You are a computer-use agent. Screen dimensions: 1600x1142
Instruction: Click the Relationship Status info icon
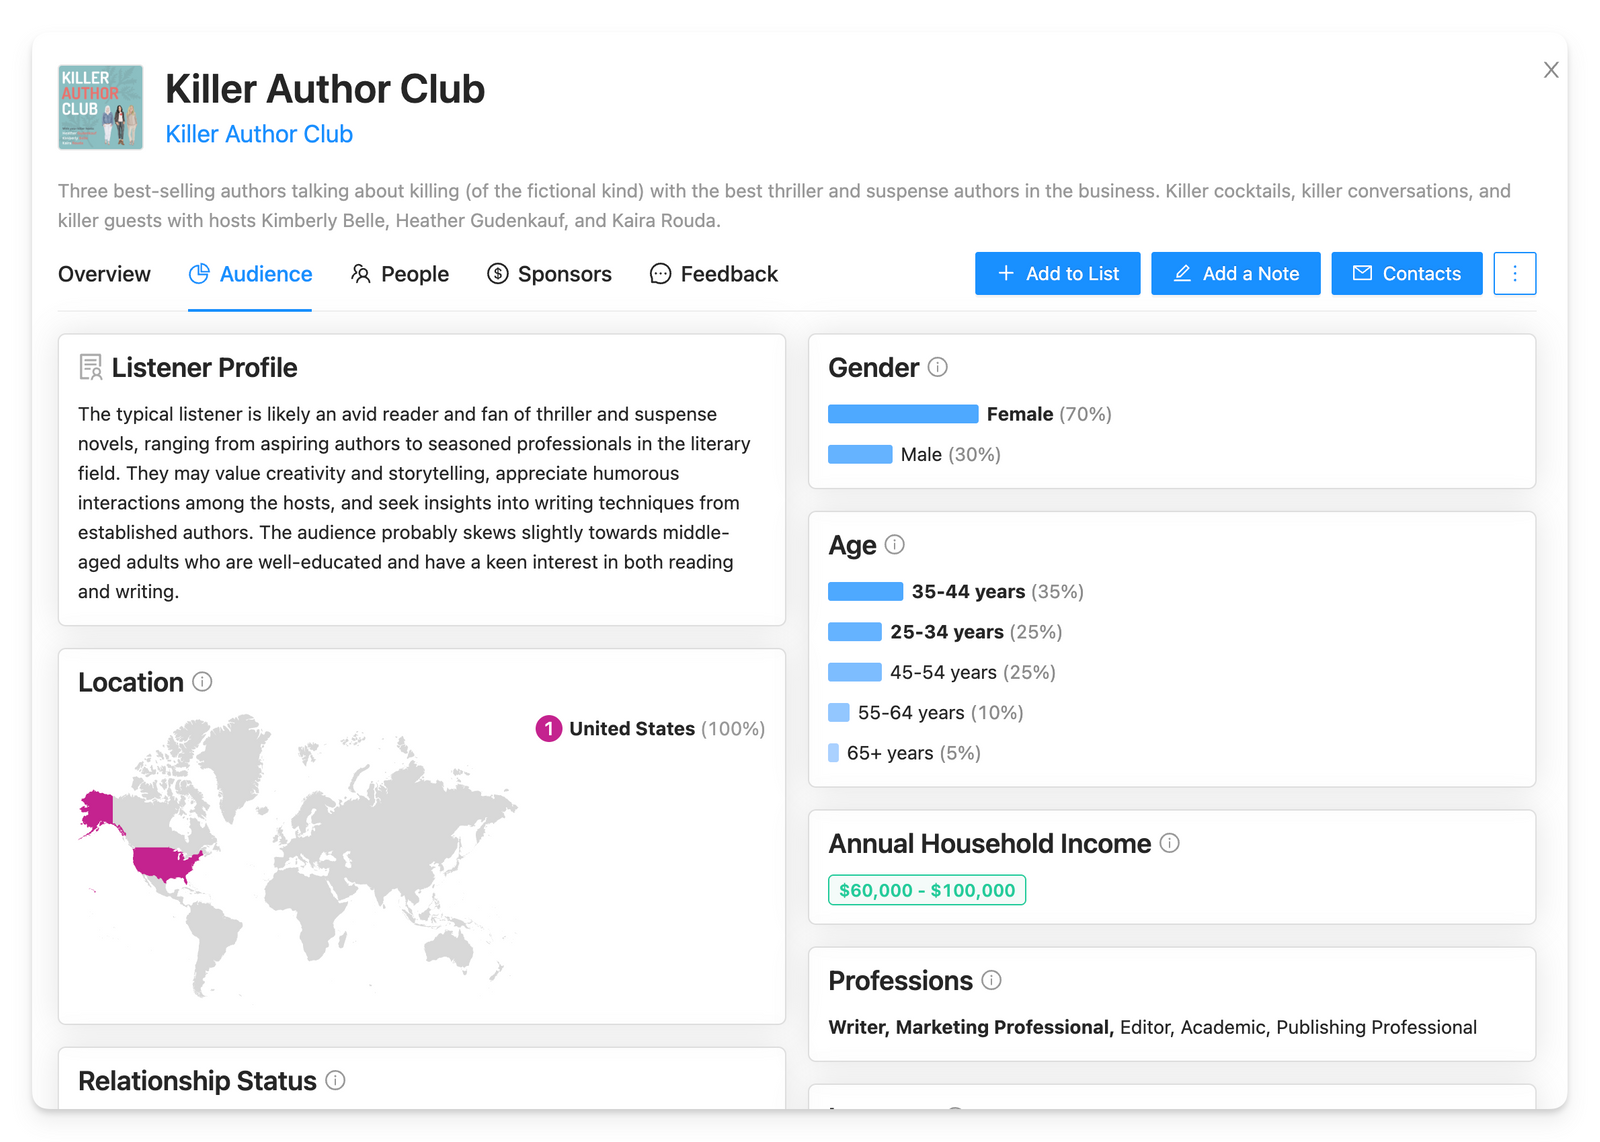coord(335,1080)
